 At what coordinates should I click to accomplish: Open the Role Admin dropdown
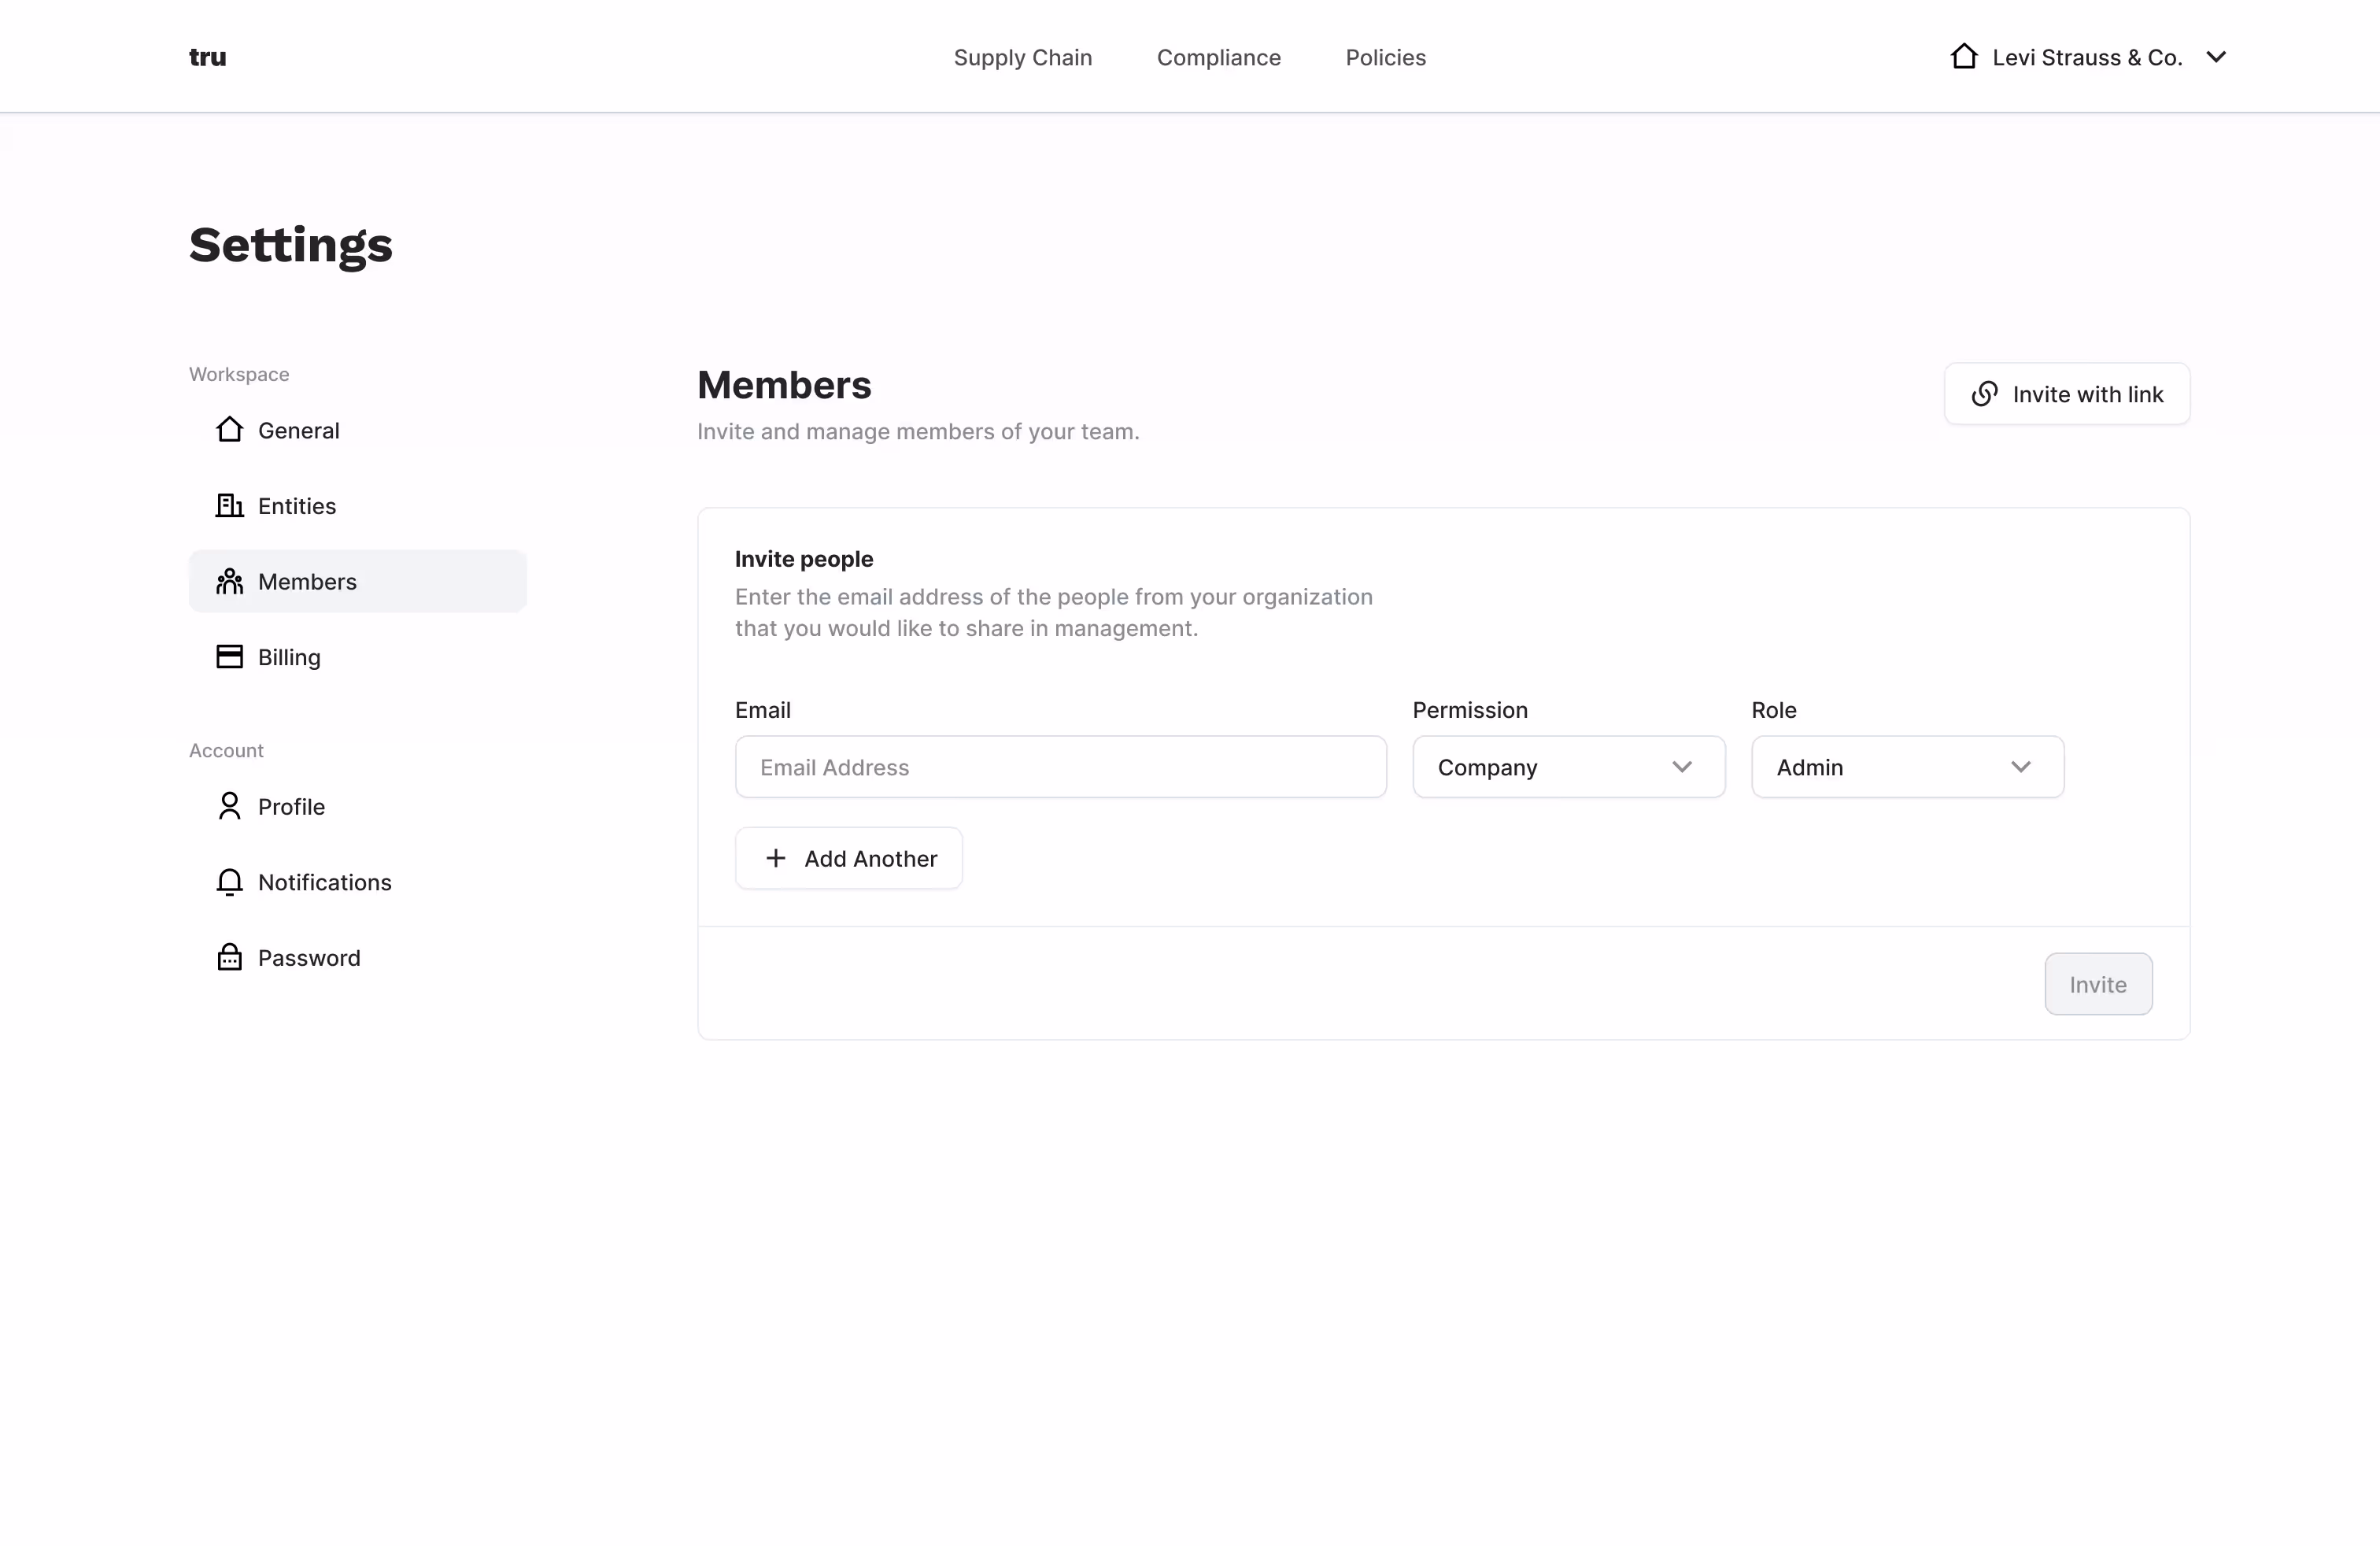(x=1906, y=766)
